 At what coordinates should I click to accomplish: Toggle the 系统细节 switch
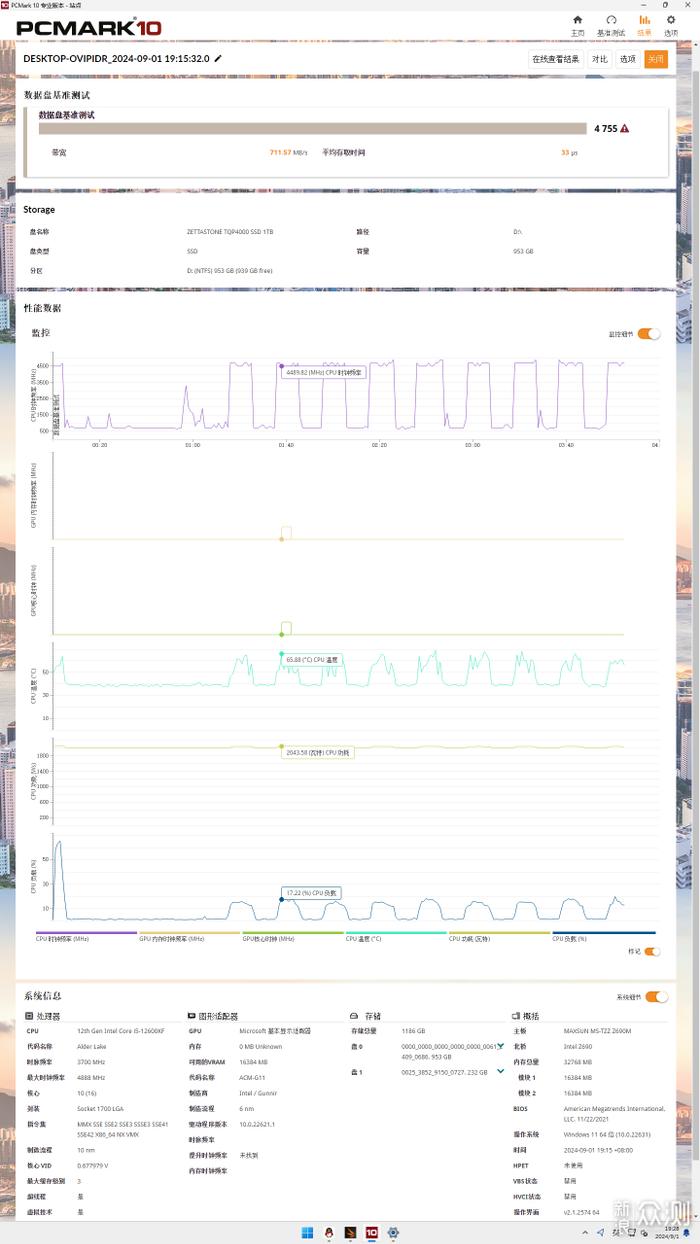coord(656,996)
